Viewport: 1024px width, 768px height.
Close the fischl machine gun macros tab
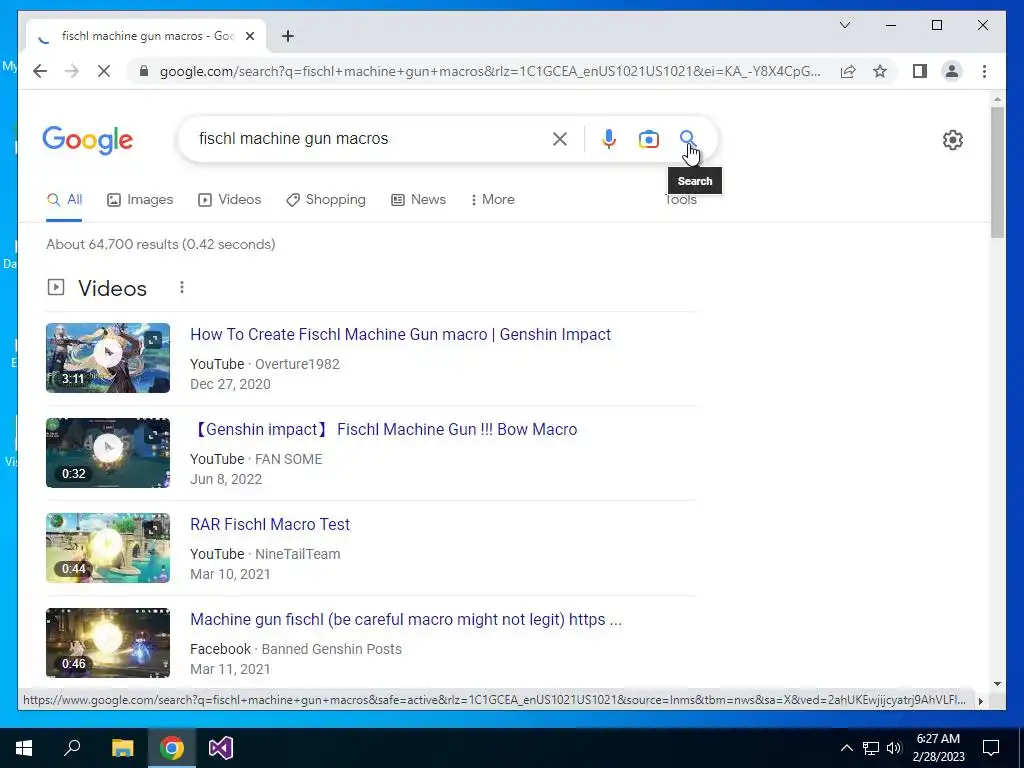tap(249, 36)
